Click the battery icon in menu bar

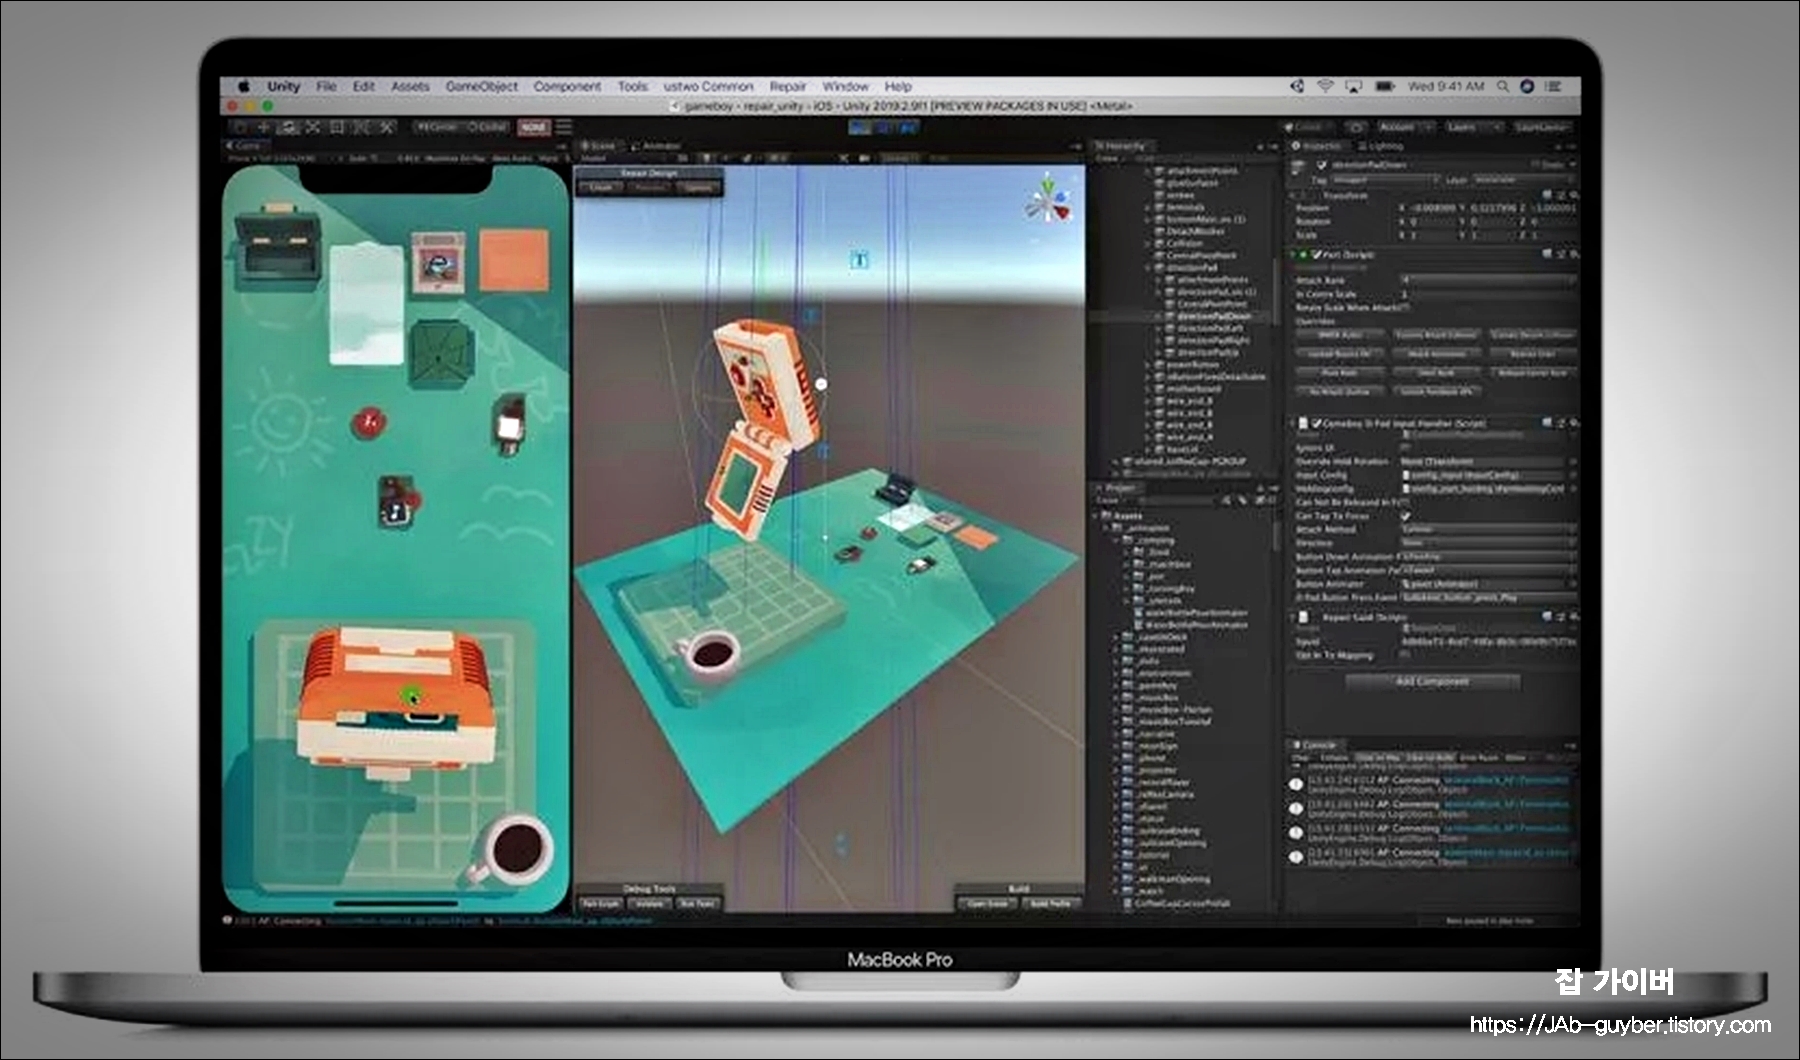(1385, 86)
